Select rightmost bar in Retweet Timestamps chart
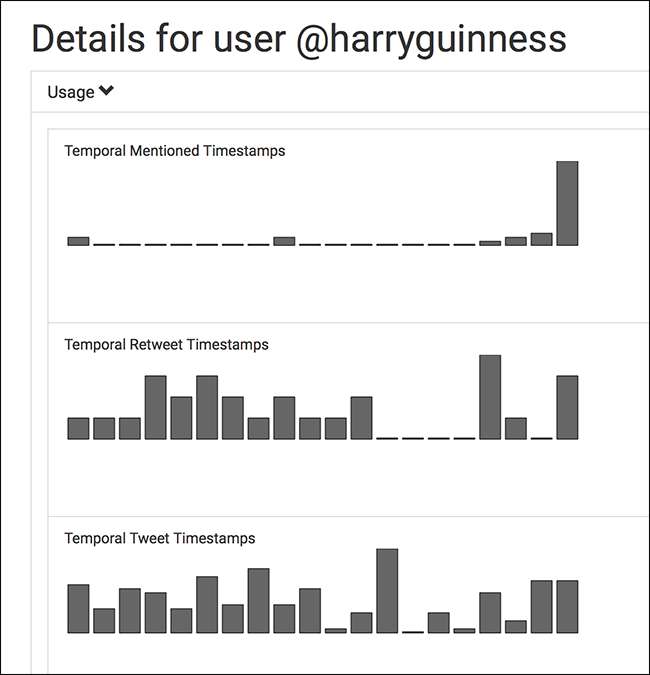This screenshot has height=675, width=650. 567,407
